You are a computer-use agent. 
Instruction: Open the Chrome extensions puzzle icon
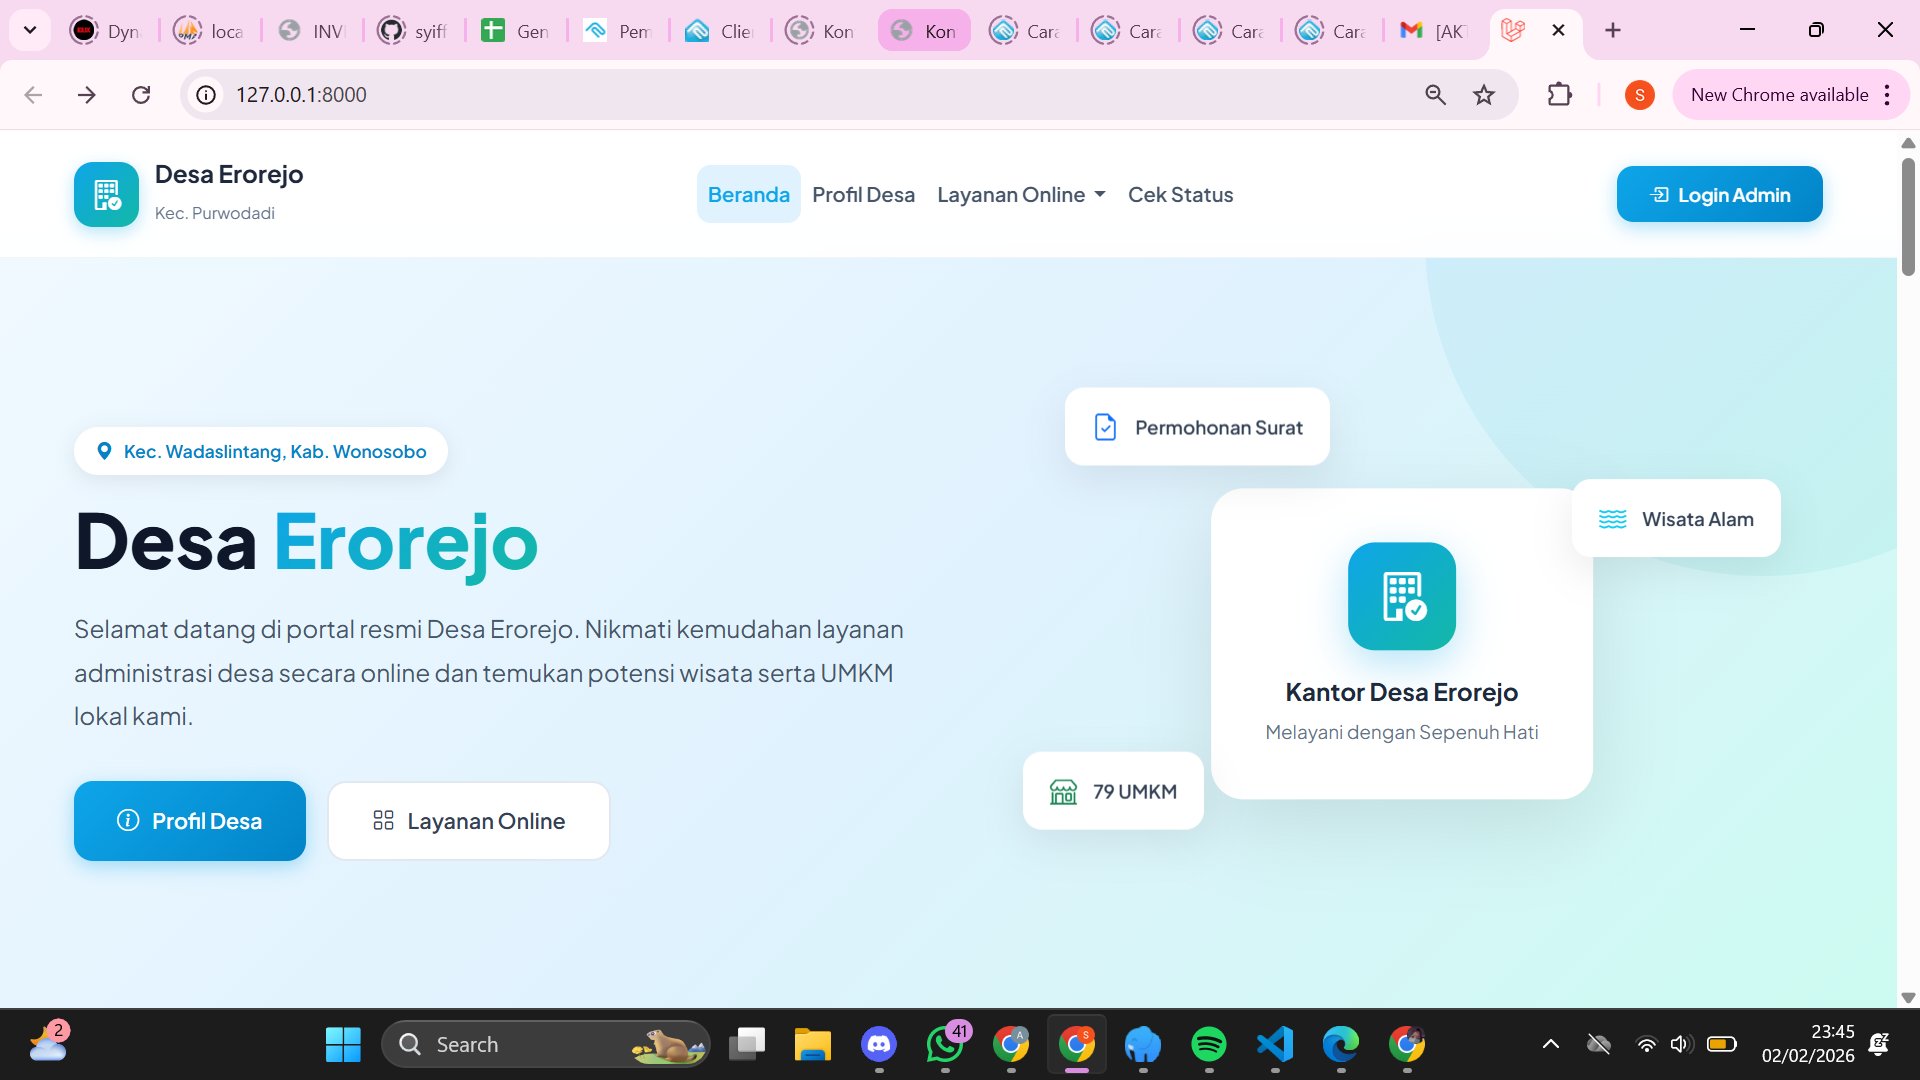pyautogui.click(x=1560, y=95)
